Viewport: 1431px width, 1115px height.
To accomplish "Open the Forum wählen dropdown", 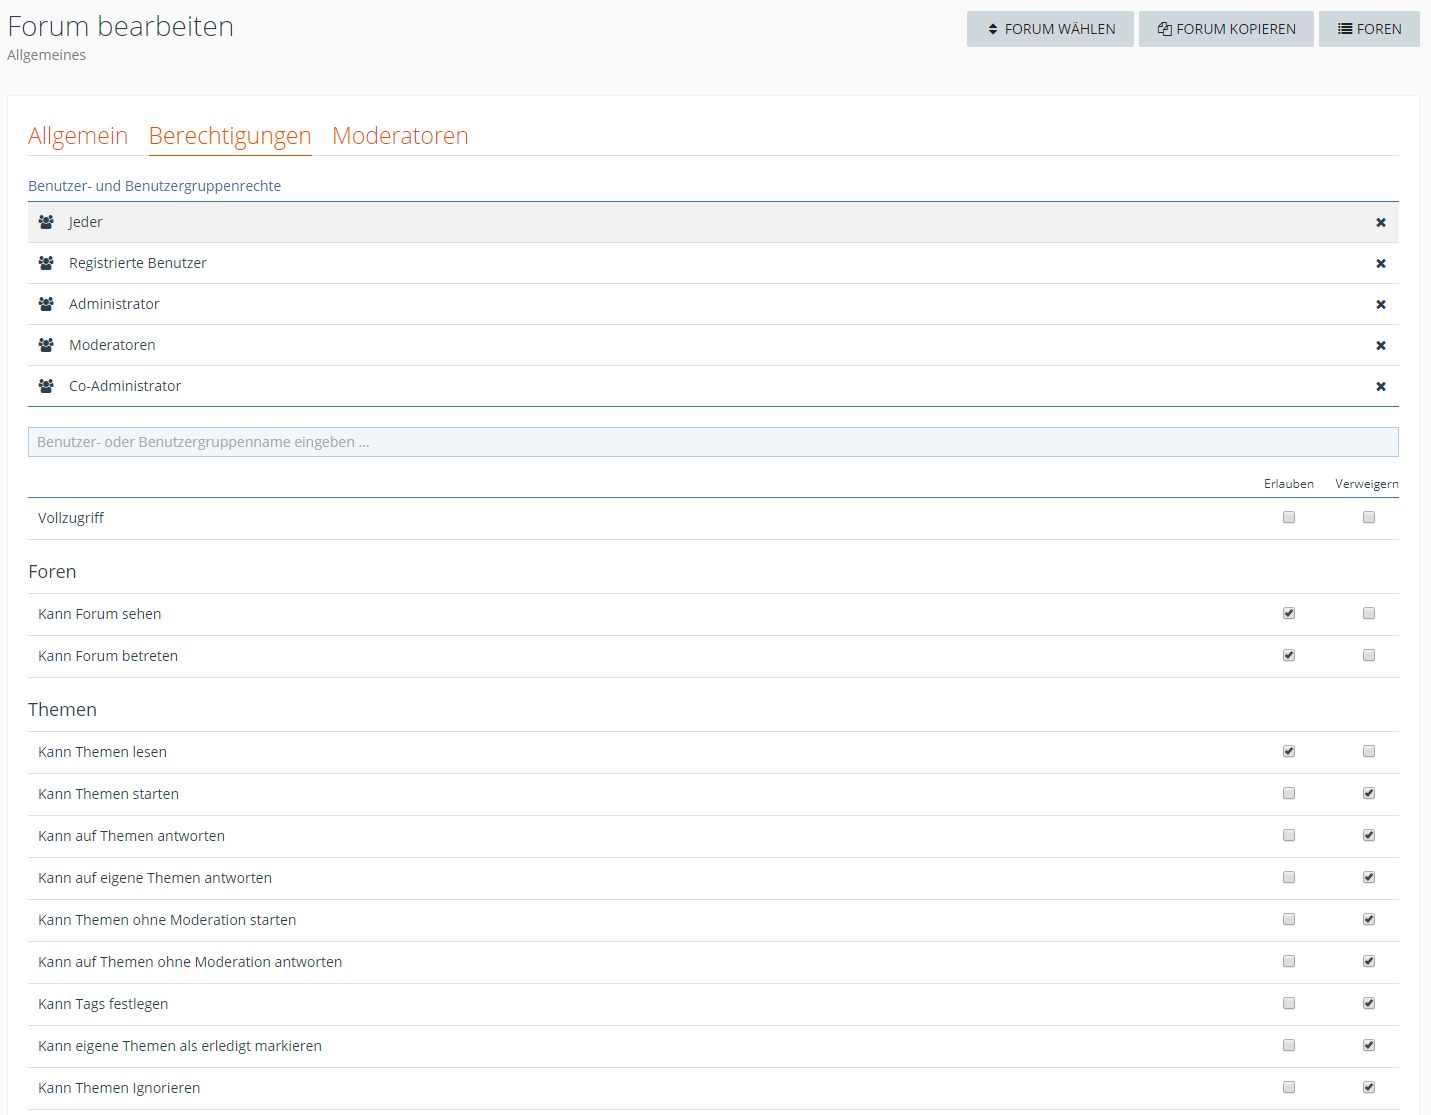I will [1050, 29].
